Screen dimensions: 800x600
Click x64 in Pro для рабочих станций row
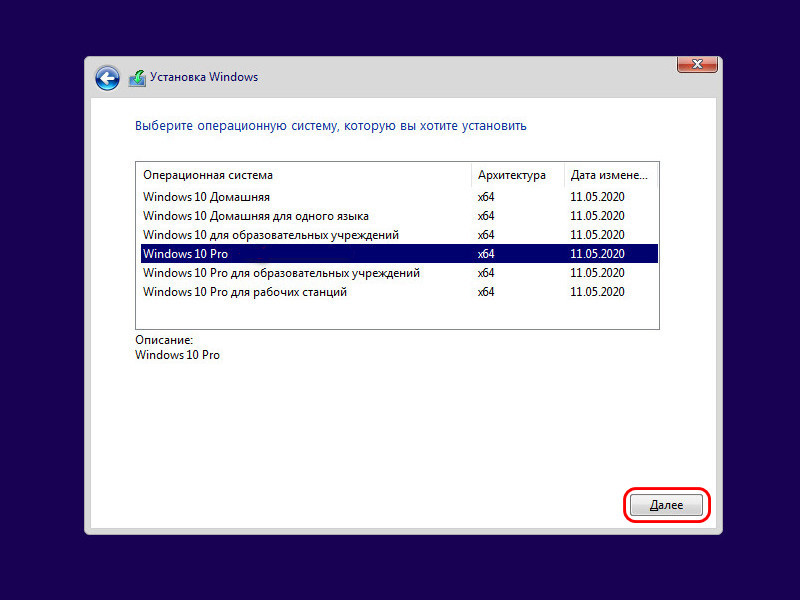pyautogui.click(x=486, y=292)
